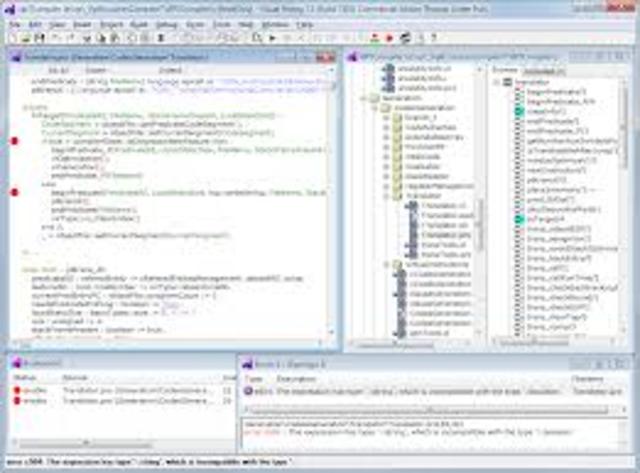Click the New file toolbar icon
This screenshot has width=640, height=473.
click(x=14, y=38)
